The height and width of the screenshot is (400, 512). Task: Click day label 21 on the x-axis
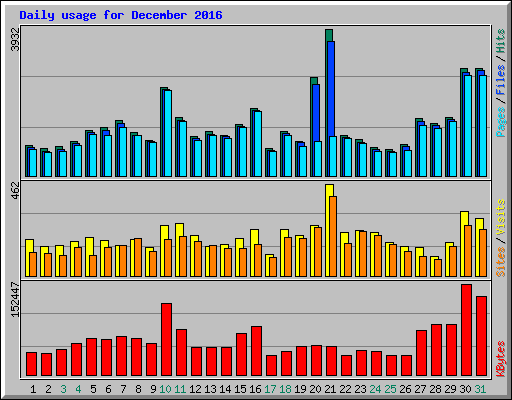330,389
